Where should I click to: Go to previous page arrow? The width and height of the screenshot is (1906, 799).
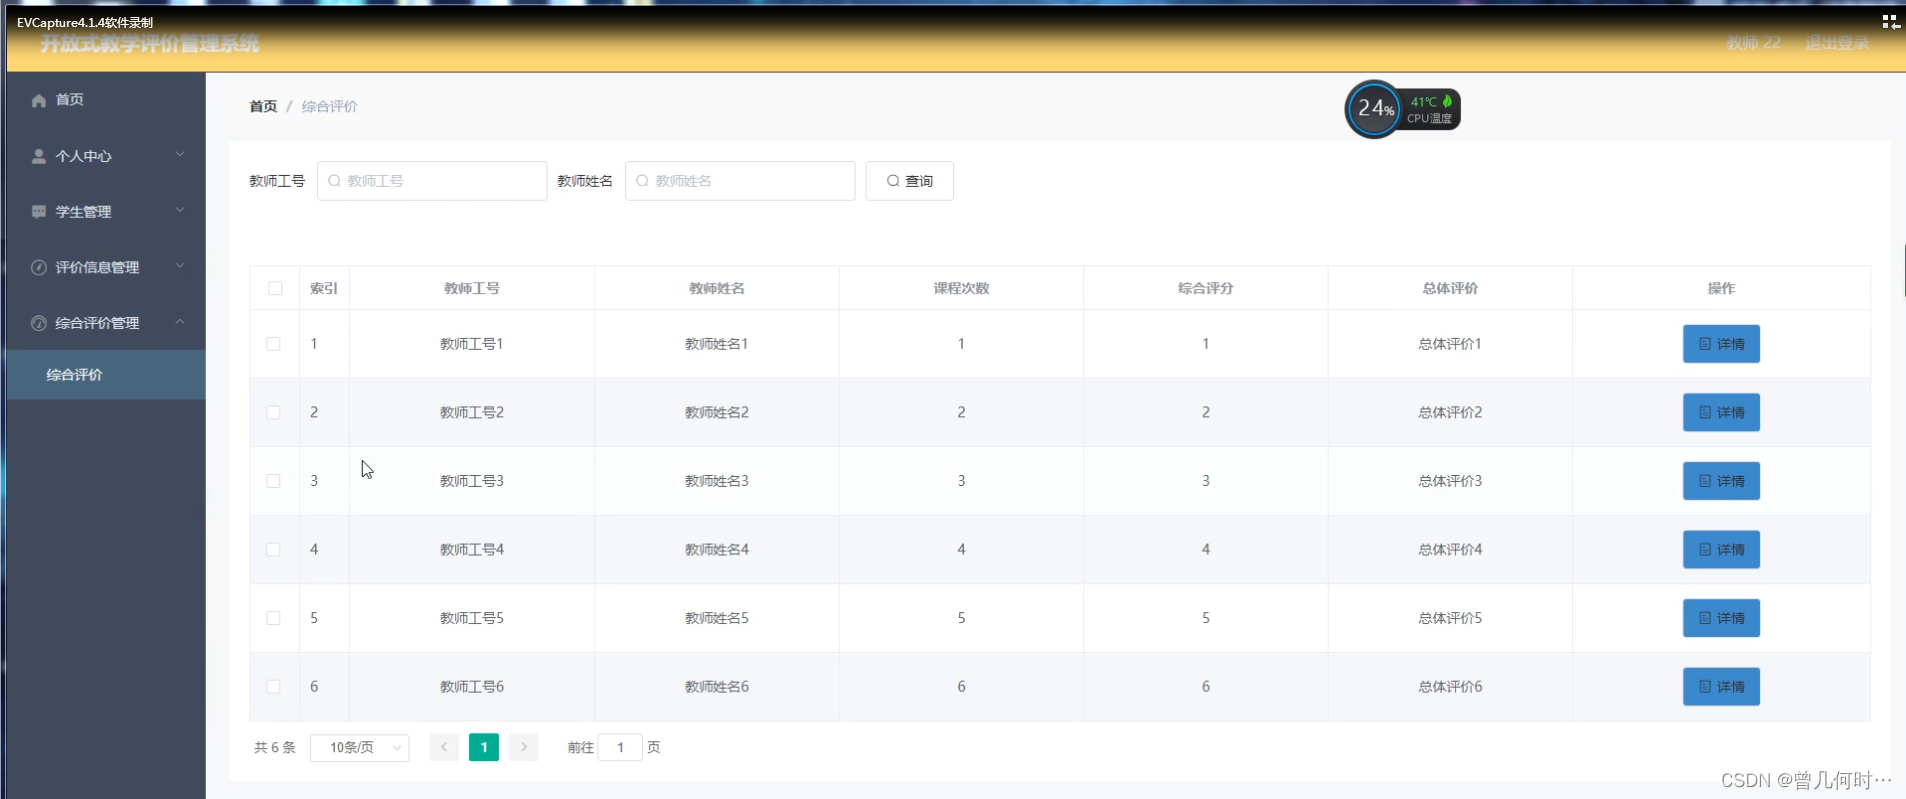(444, 747)
